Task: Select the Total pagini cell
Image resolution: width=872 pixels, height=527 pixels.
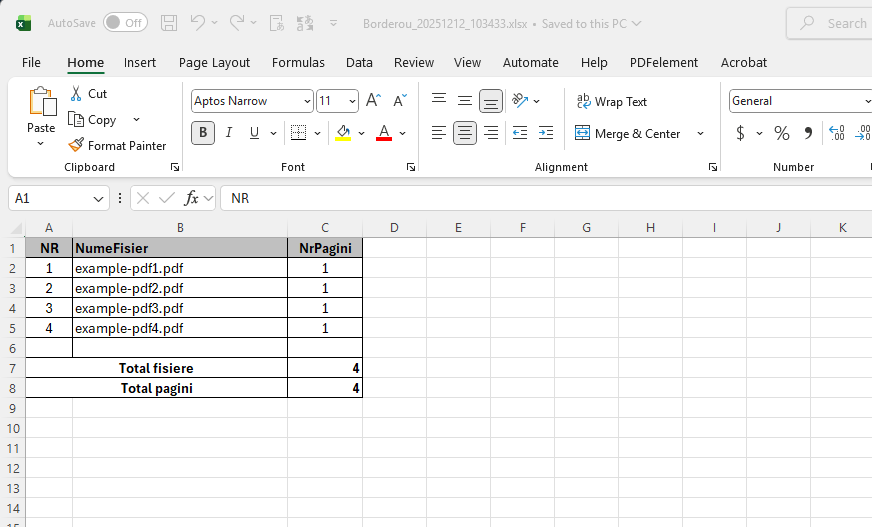Action: tap(156, 388)
